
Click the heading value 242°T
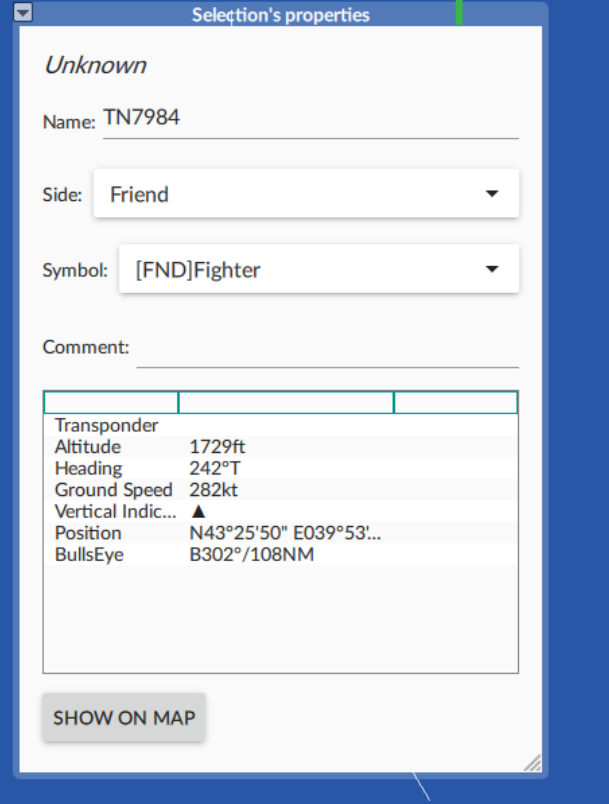pyautogui.click(x=215, y=468)
